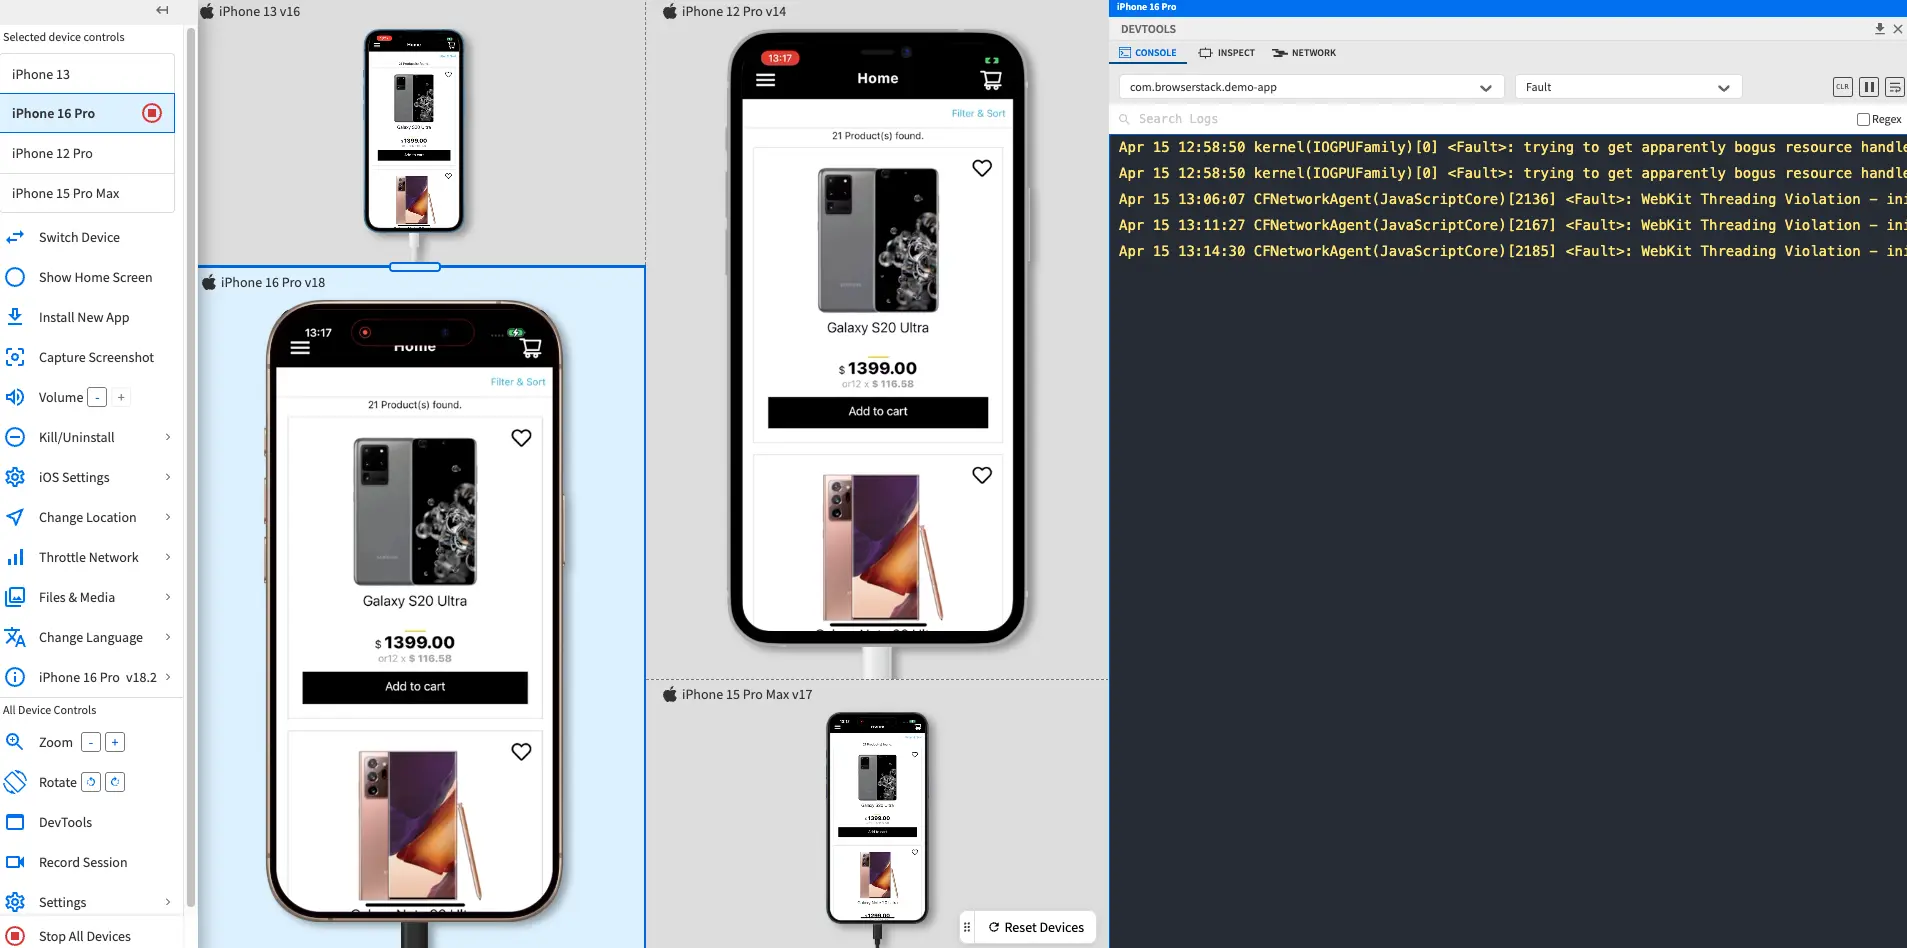Stop the iPhone 16 Pro session icon
1907x948 pixels.
coord(152,113)
